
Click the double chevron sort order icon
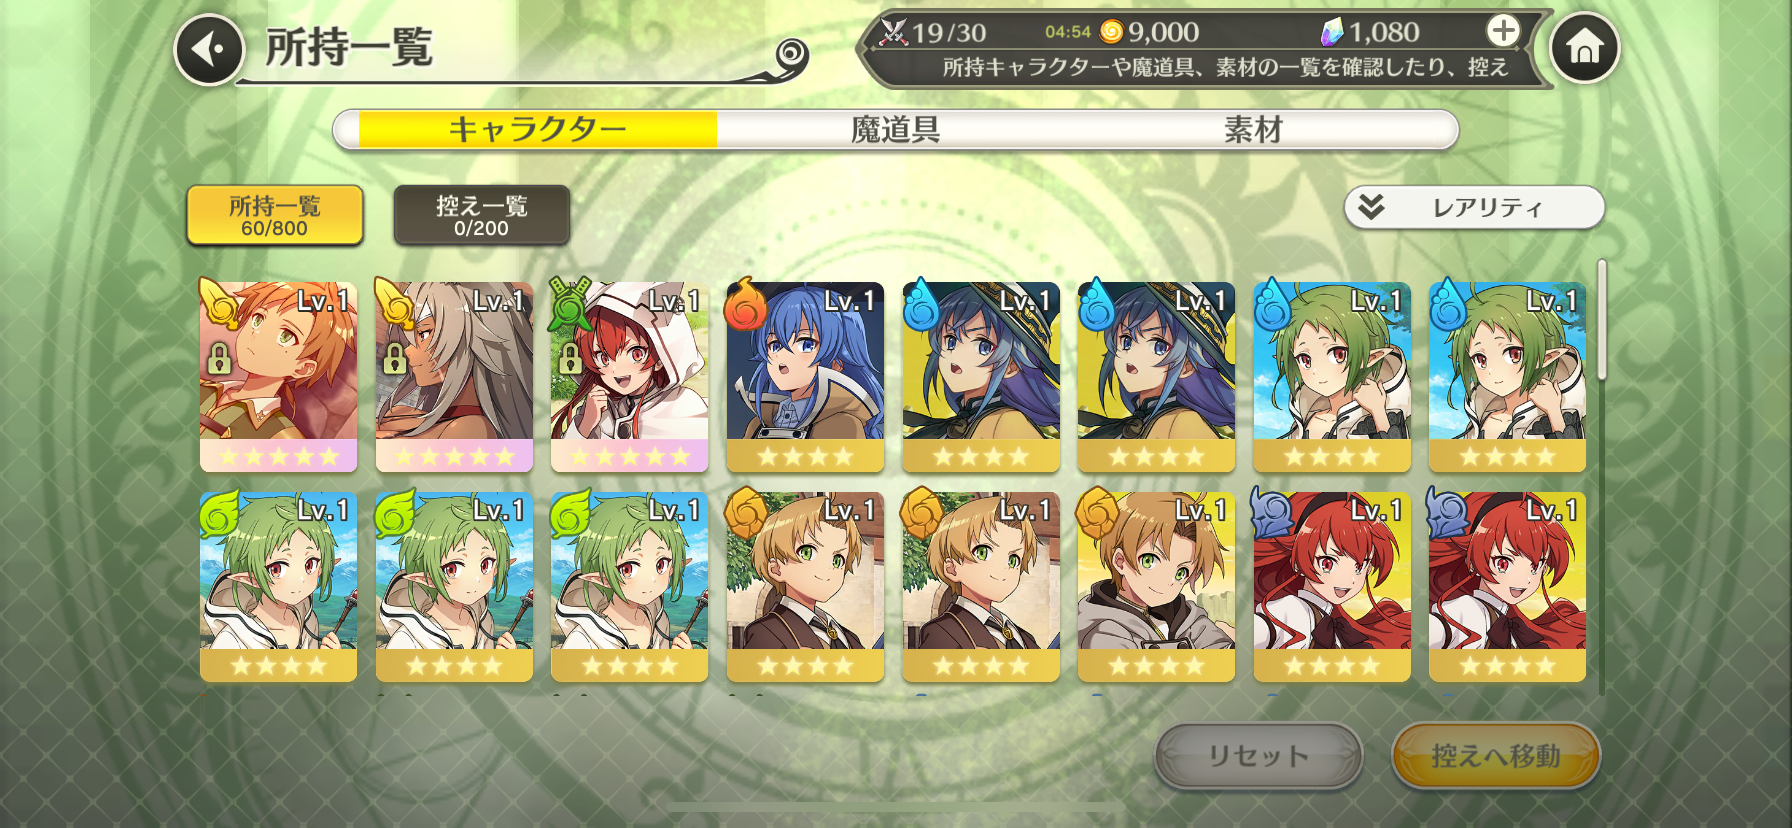coord(1371,207)
